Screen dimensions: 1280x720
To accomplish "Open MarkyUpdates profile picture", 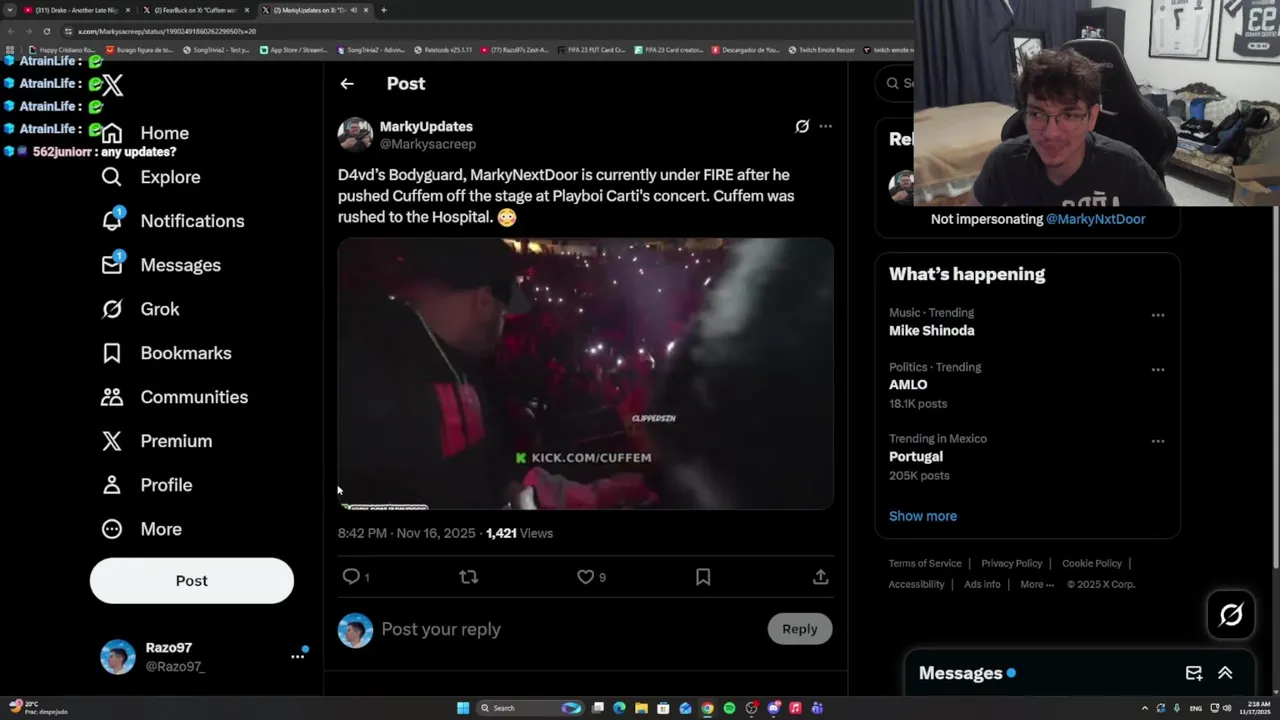I will coord(355,134).
